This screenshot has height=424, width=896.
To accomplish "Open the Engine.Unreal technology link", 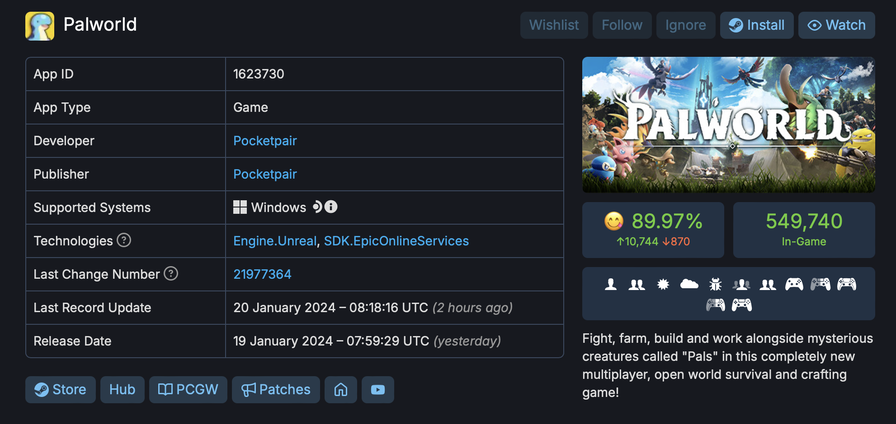I will point(275,241).
